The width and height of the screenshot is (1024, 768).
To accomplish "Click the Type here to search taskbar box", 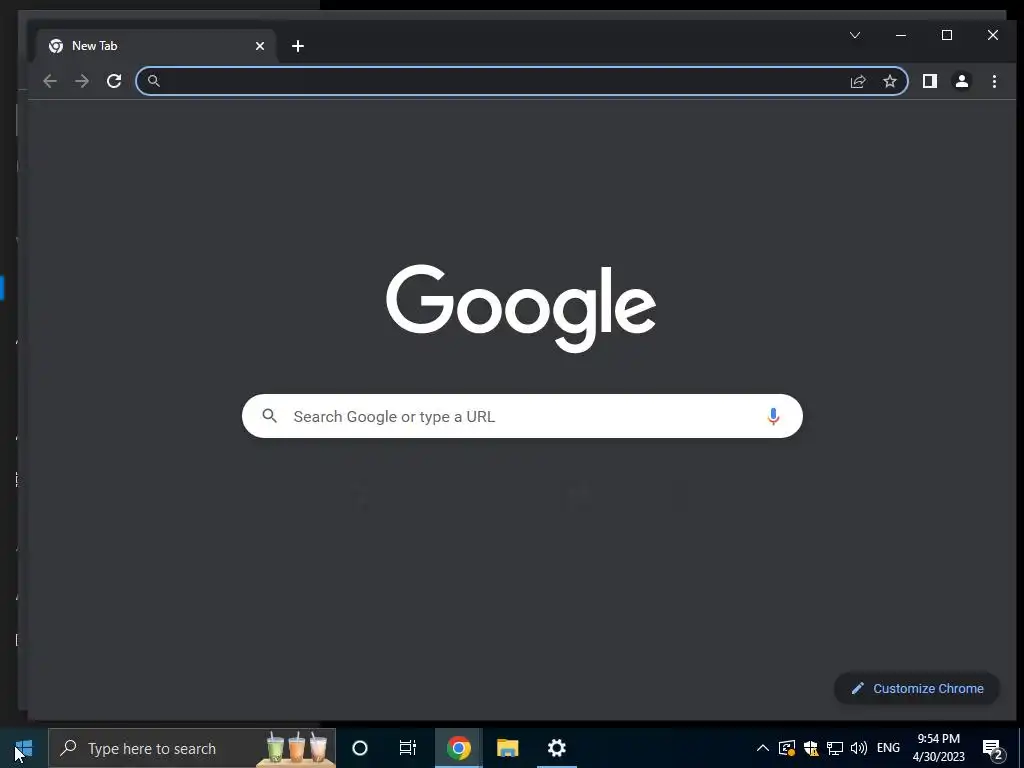I will click(192, 748).
